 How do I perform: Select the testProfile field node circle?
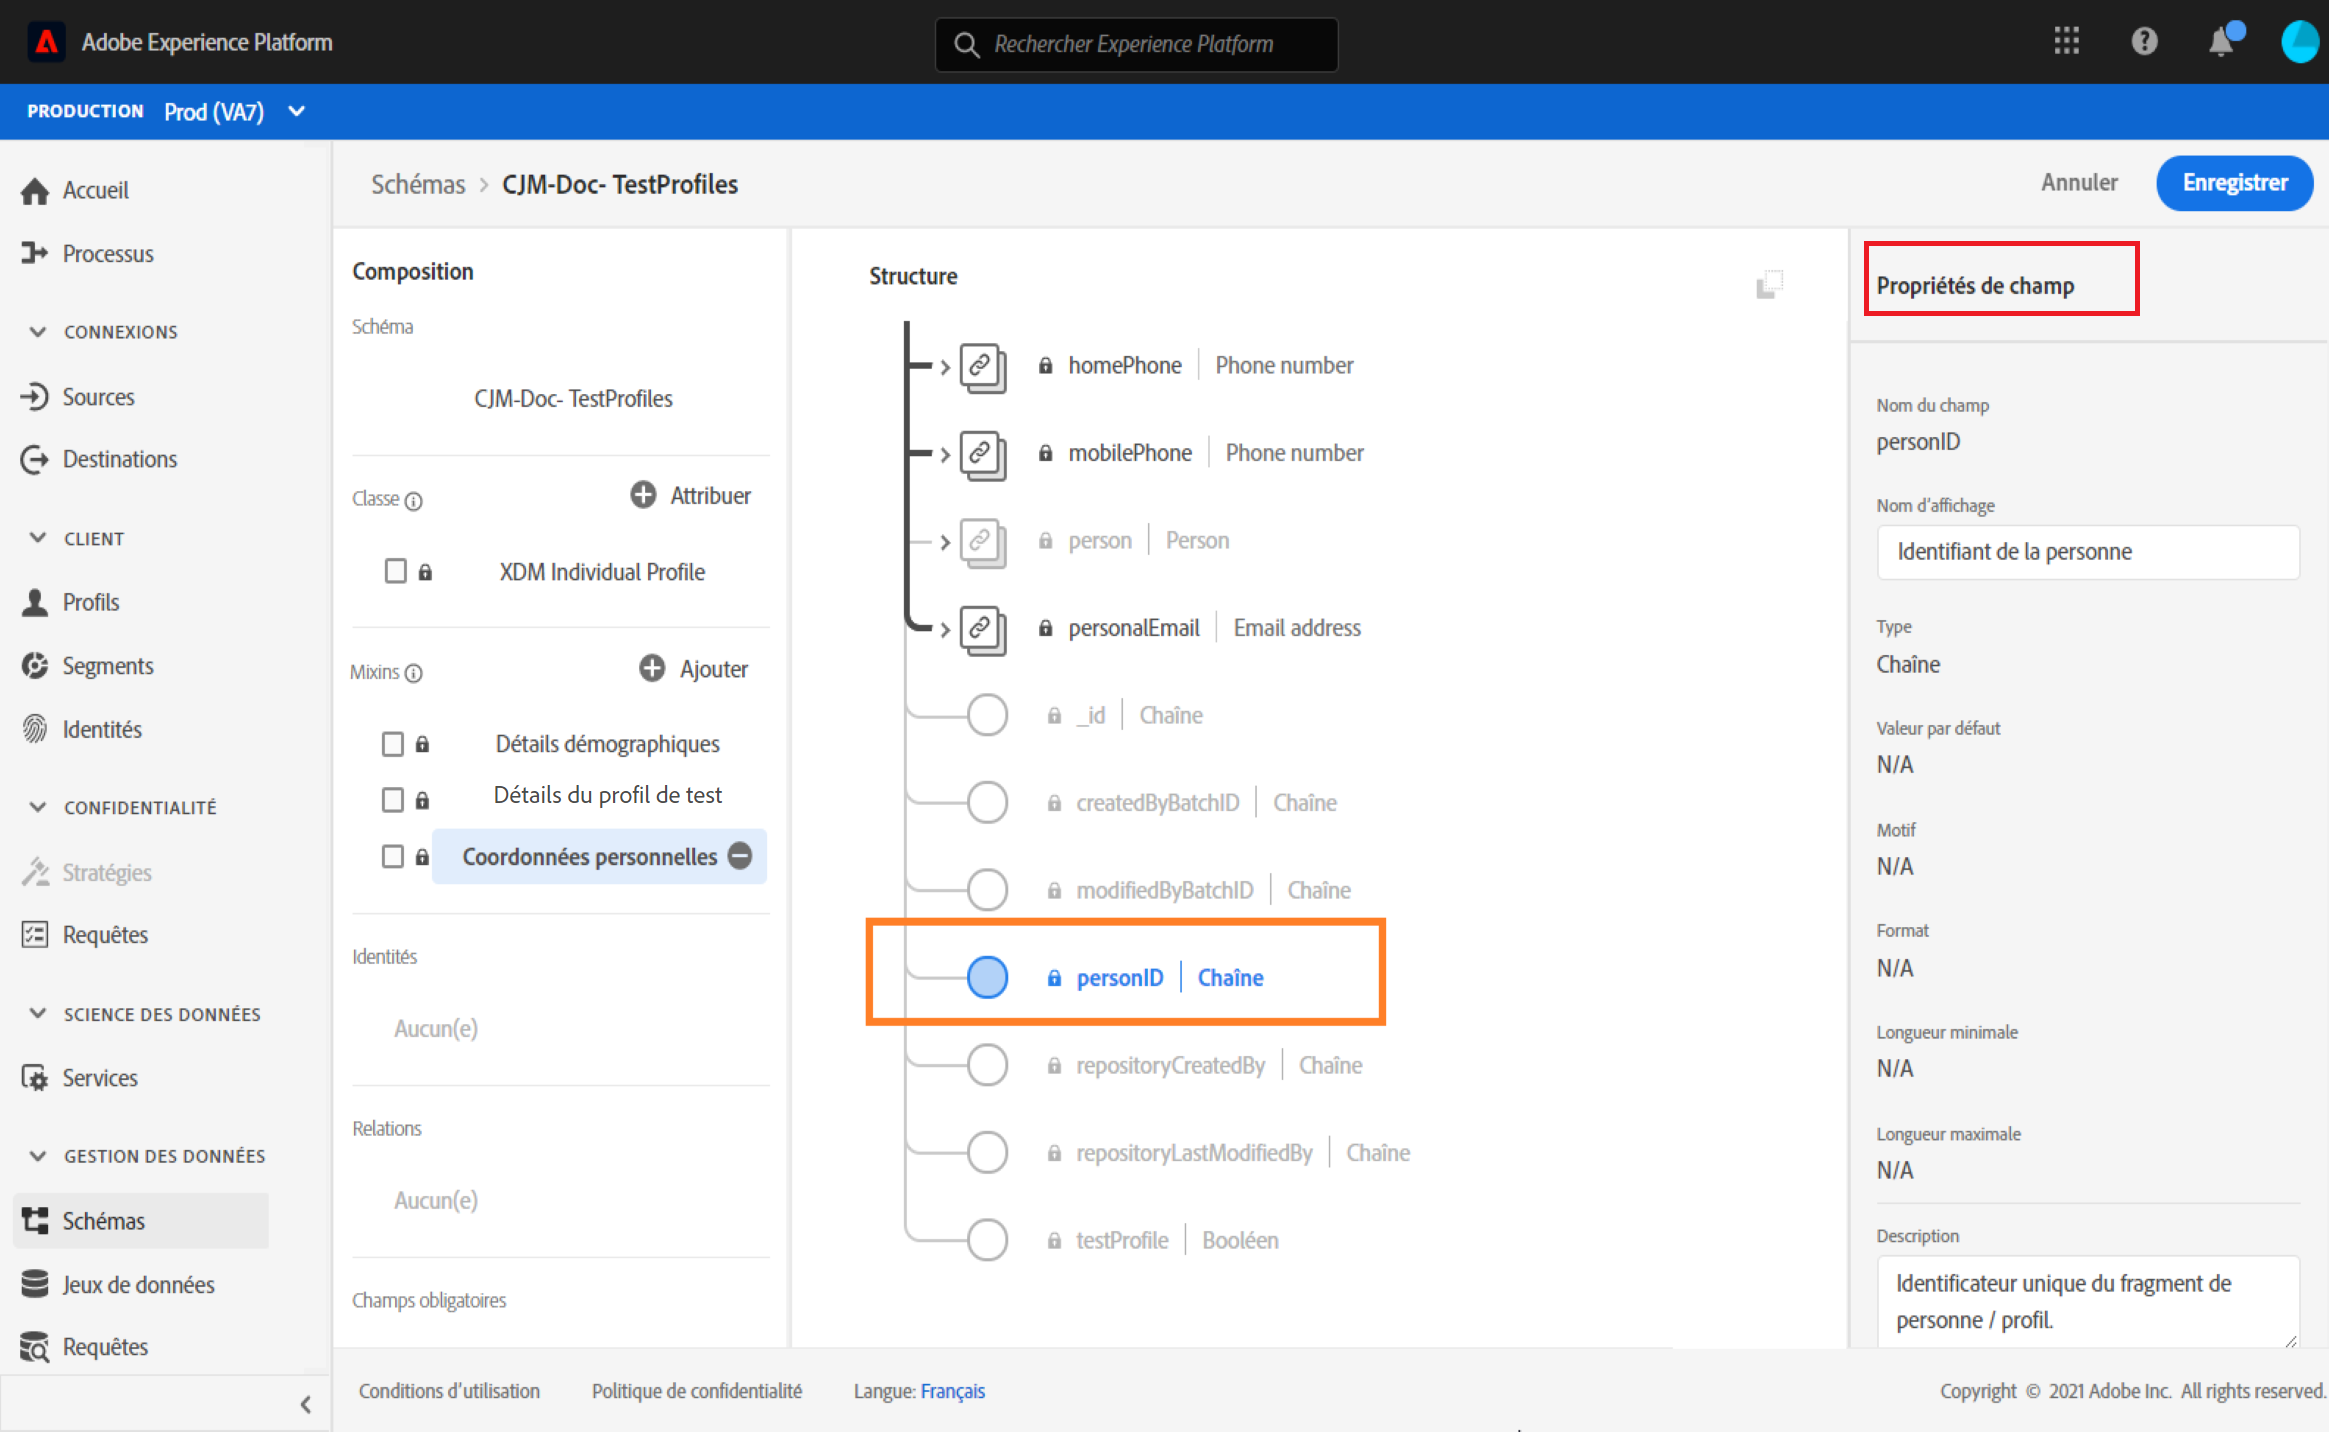[987, 1240]
